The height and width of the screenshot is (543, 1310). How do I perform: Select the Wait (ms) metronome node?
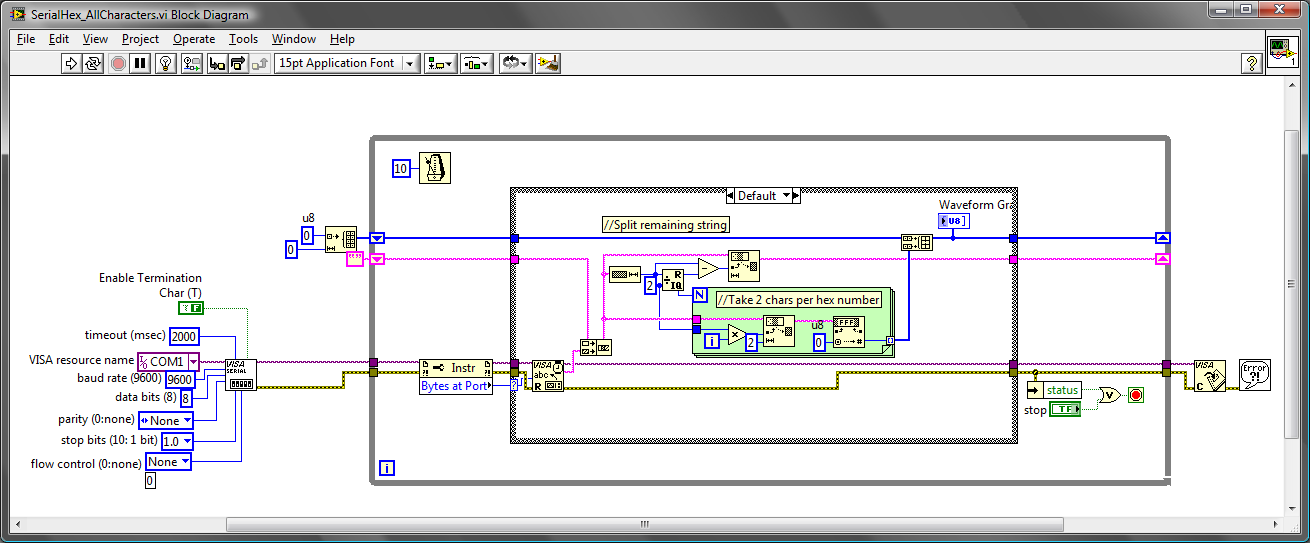[x=434, y=168]
